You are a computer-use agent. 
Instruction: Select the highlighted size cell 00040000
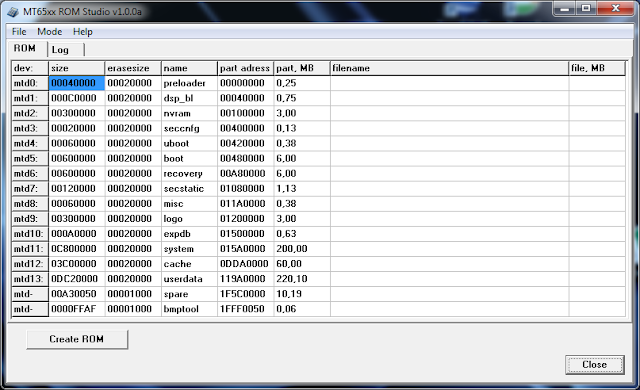[x=77, y=83]
